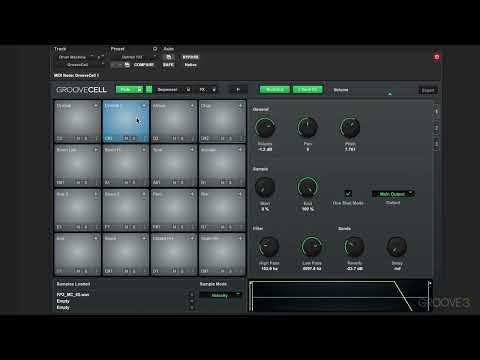Click the SAFE button
Image resolution: width=480 pixels, height=360 pixels.
(168, 65)
